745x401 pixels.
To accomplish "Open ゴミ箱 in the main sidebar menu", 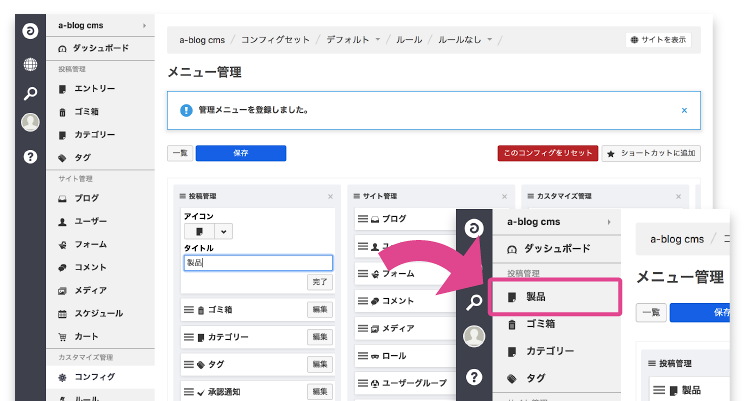I will point(100,112).
